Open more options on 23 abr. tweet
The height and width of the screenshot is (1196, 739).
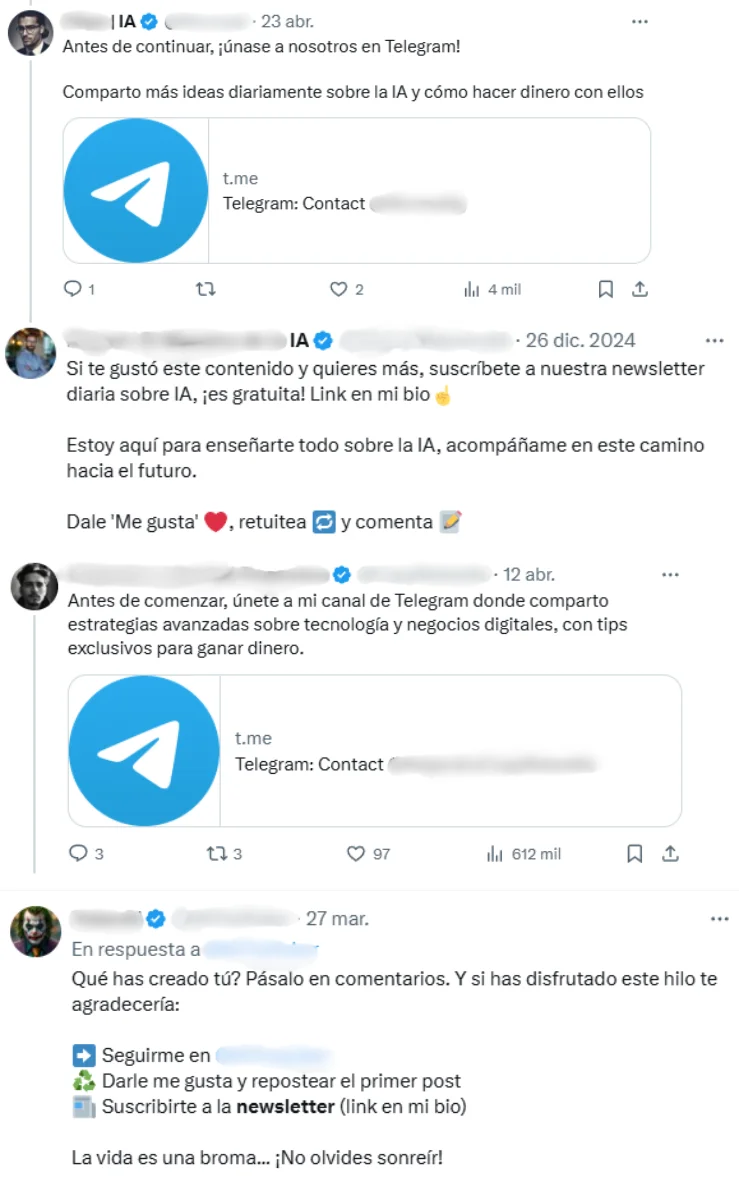(x=640, y=21)
